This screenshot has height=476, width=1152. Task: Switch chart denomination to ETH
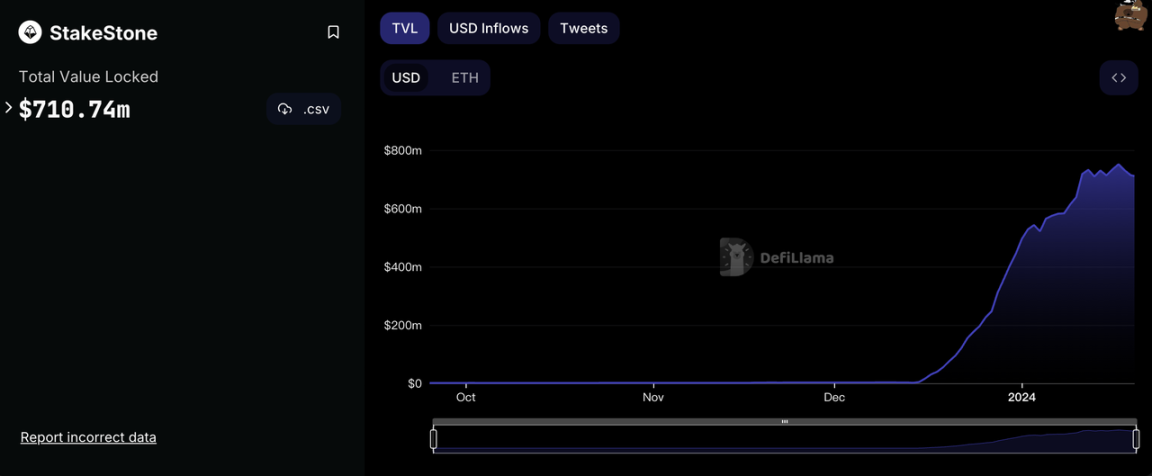coord(464,78)
